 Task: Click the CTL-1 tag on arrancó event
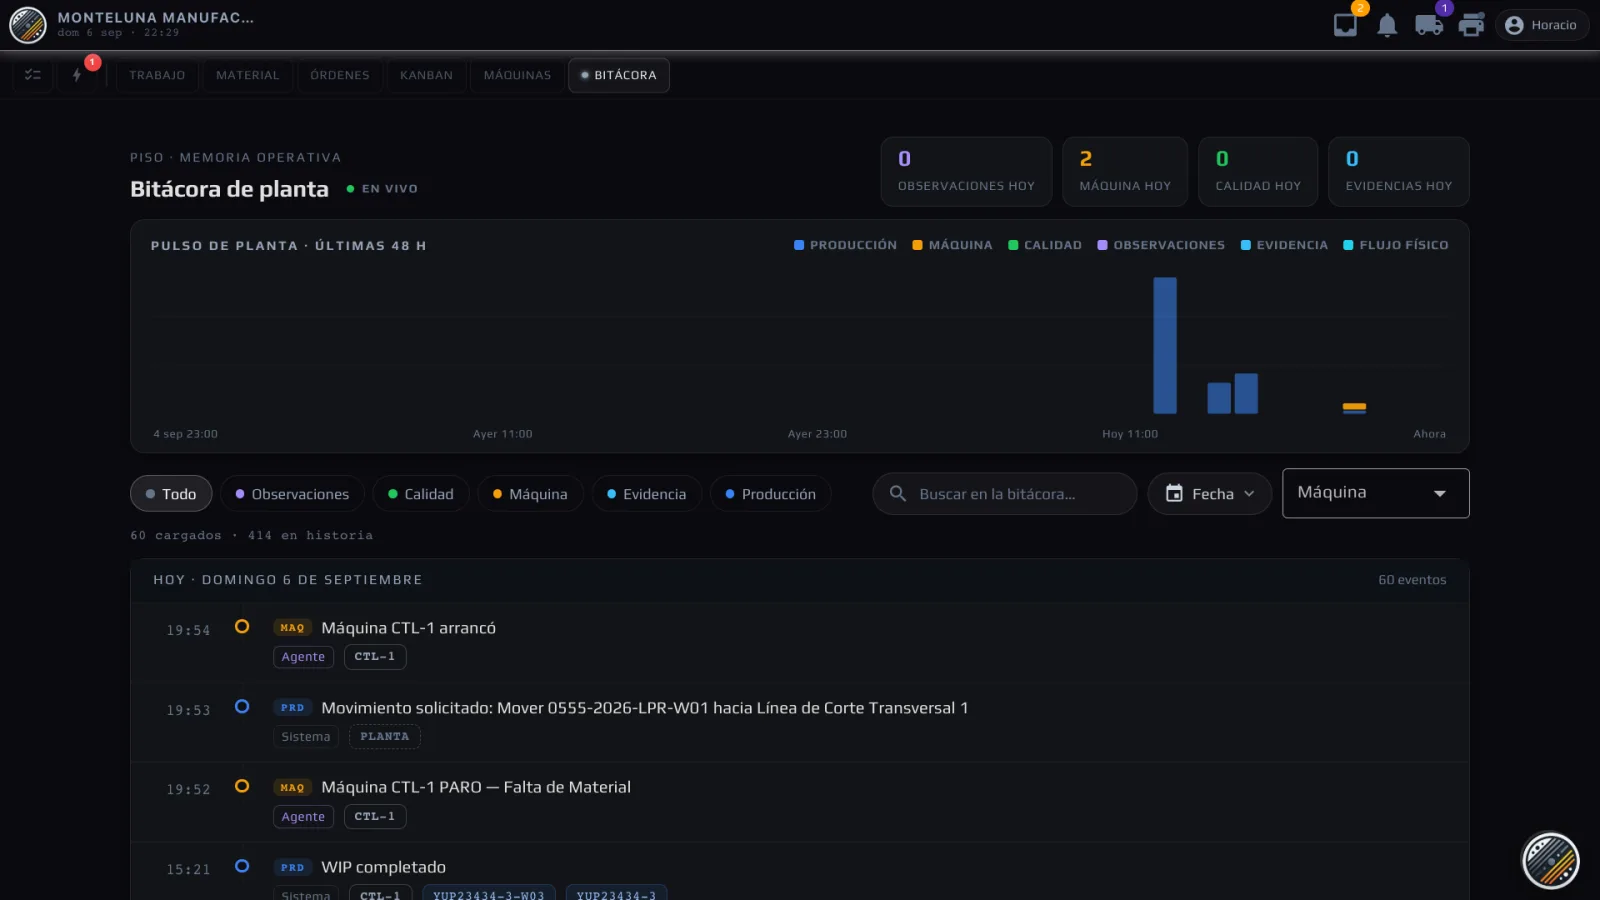[375, 657]
